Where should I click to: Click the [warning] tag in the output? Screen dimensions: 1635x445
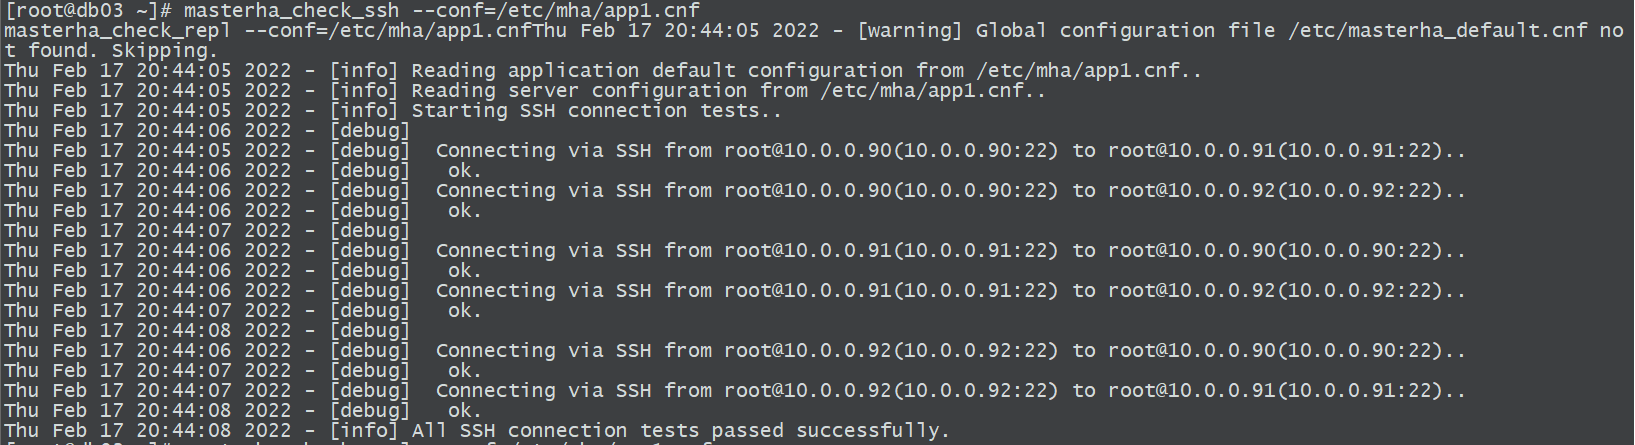point(910,30)
